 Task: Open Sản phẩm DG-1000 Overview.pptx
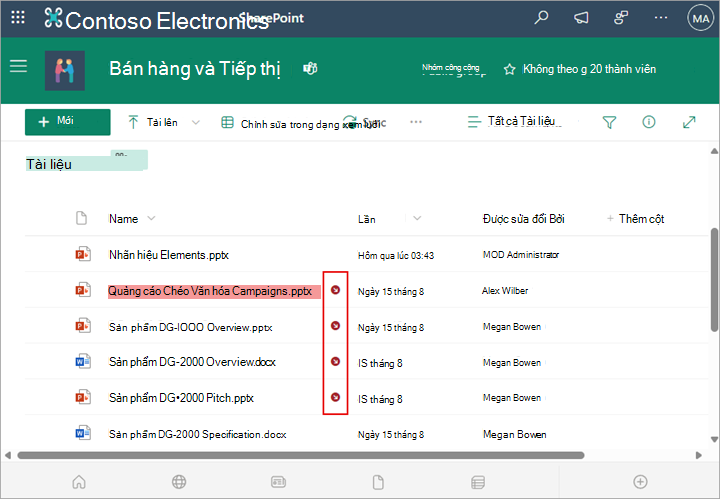191,327
